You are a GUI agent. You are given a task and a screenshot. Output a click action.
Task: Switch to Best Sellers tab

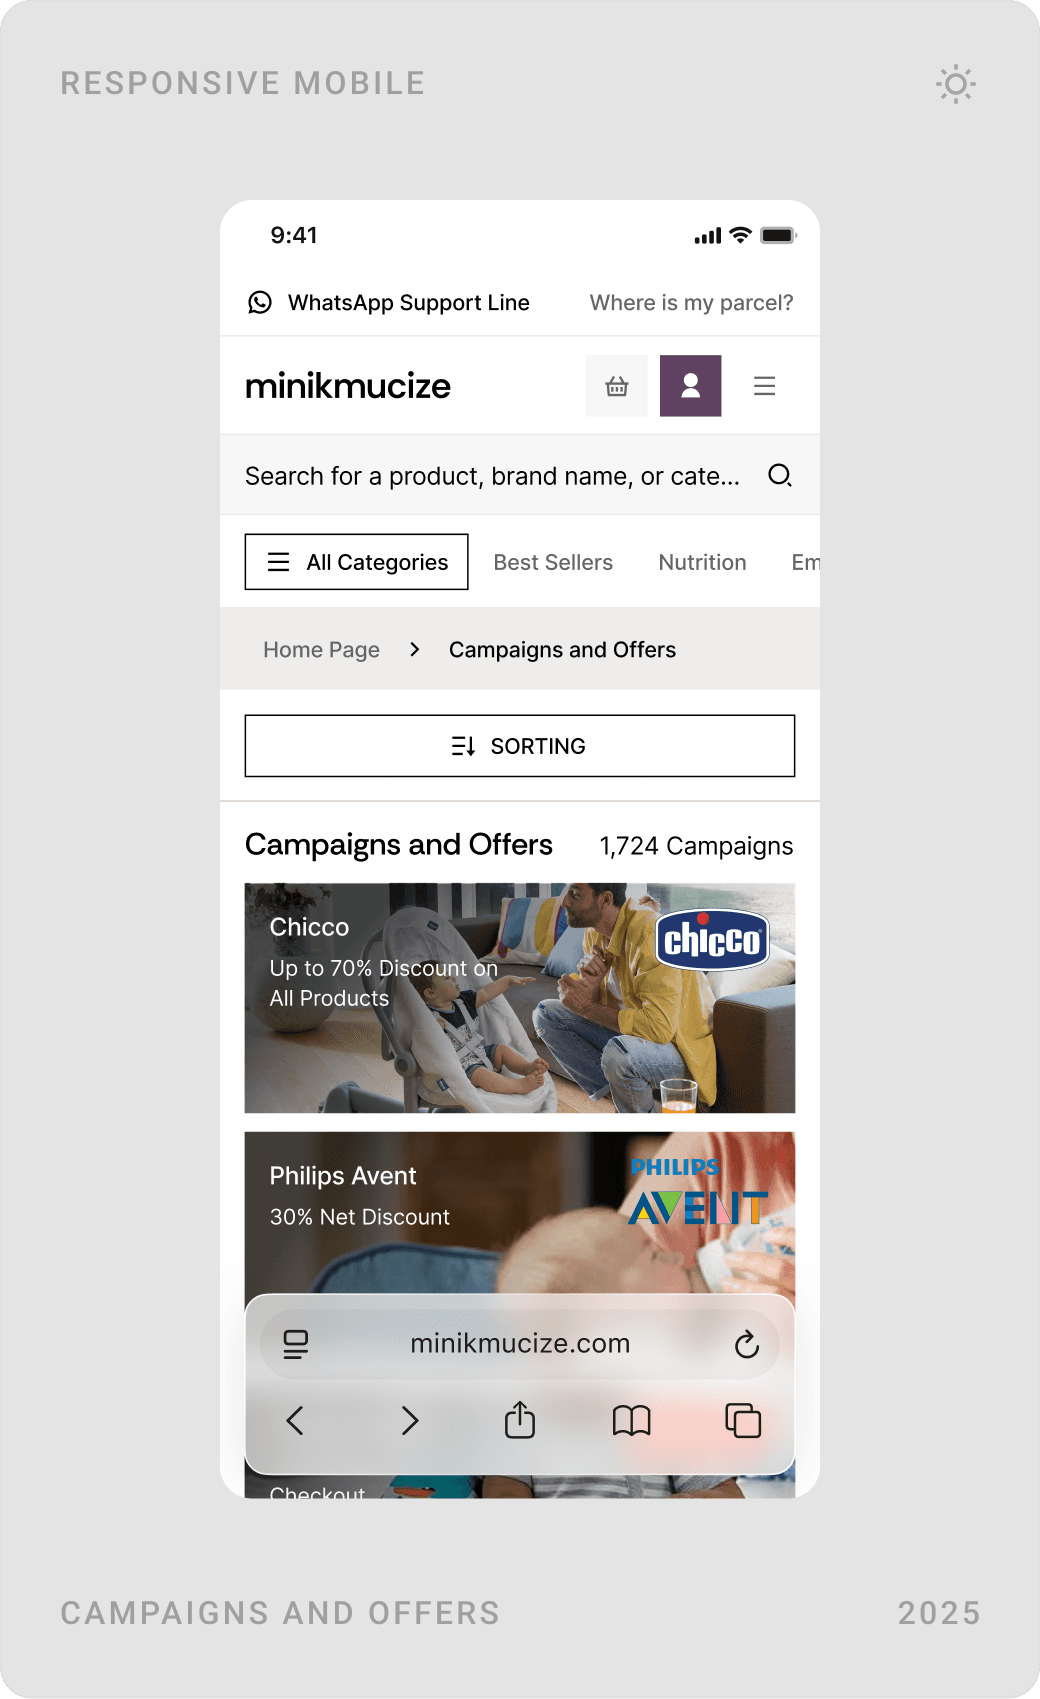pyautogui.click(x=553, y=562)
